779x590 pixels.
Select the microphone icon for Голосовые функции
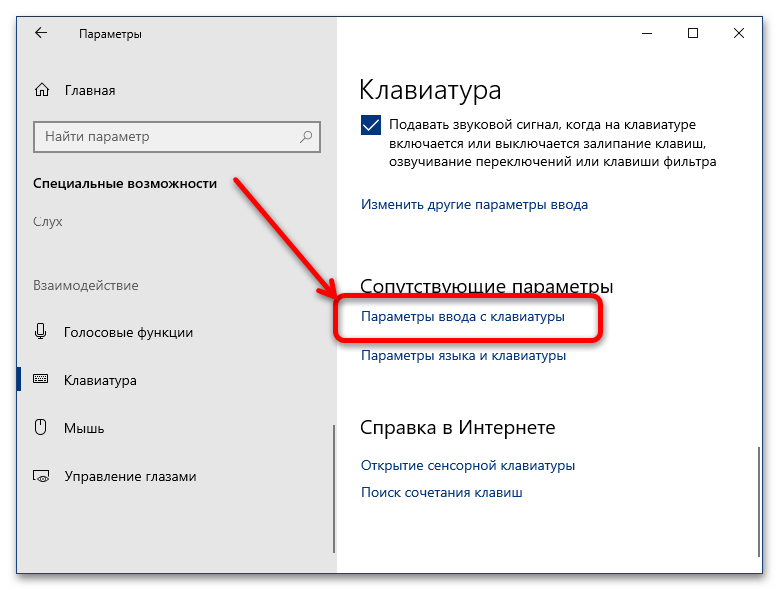(41, 332)
